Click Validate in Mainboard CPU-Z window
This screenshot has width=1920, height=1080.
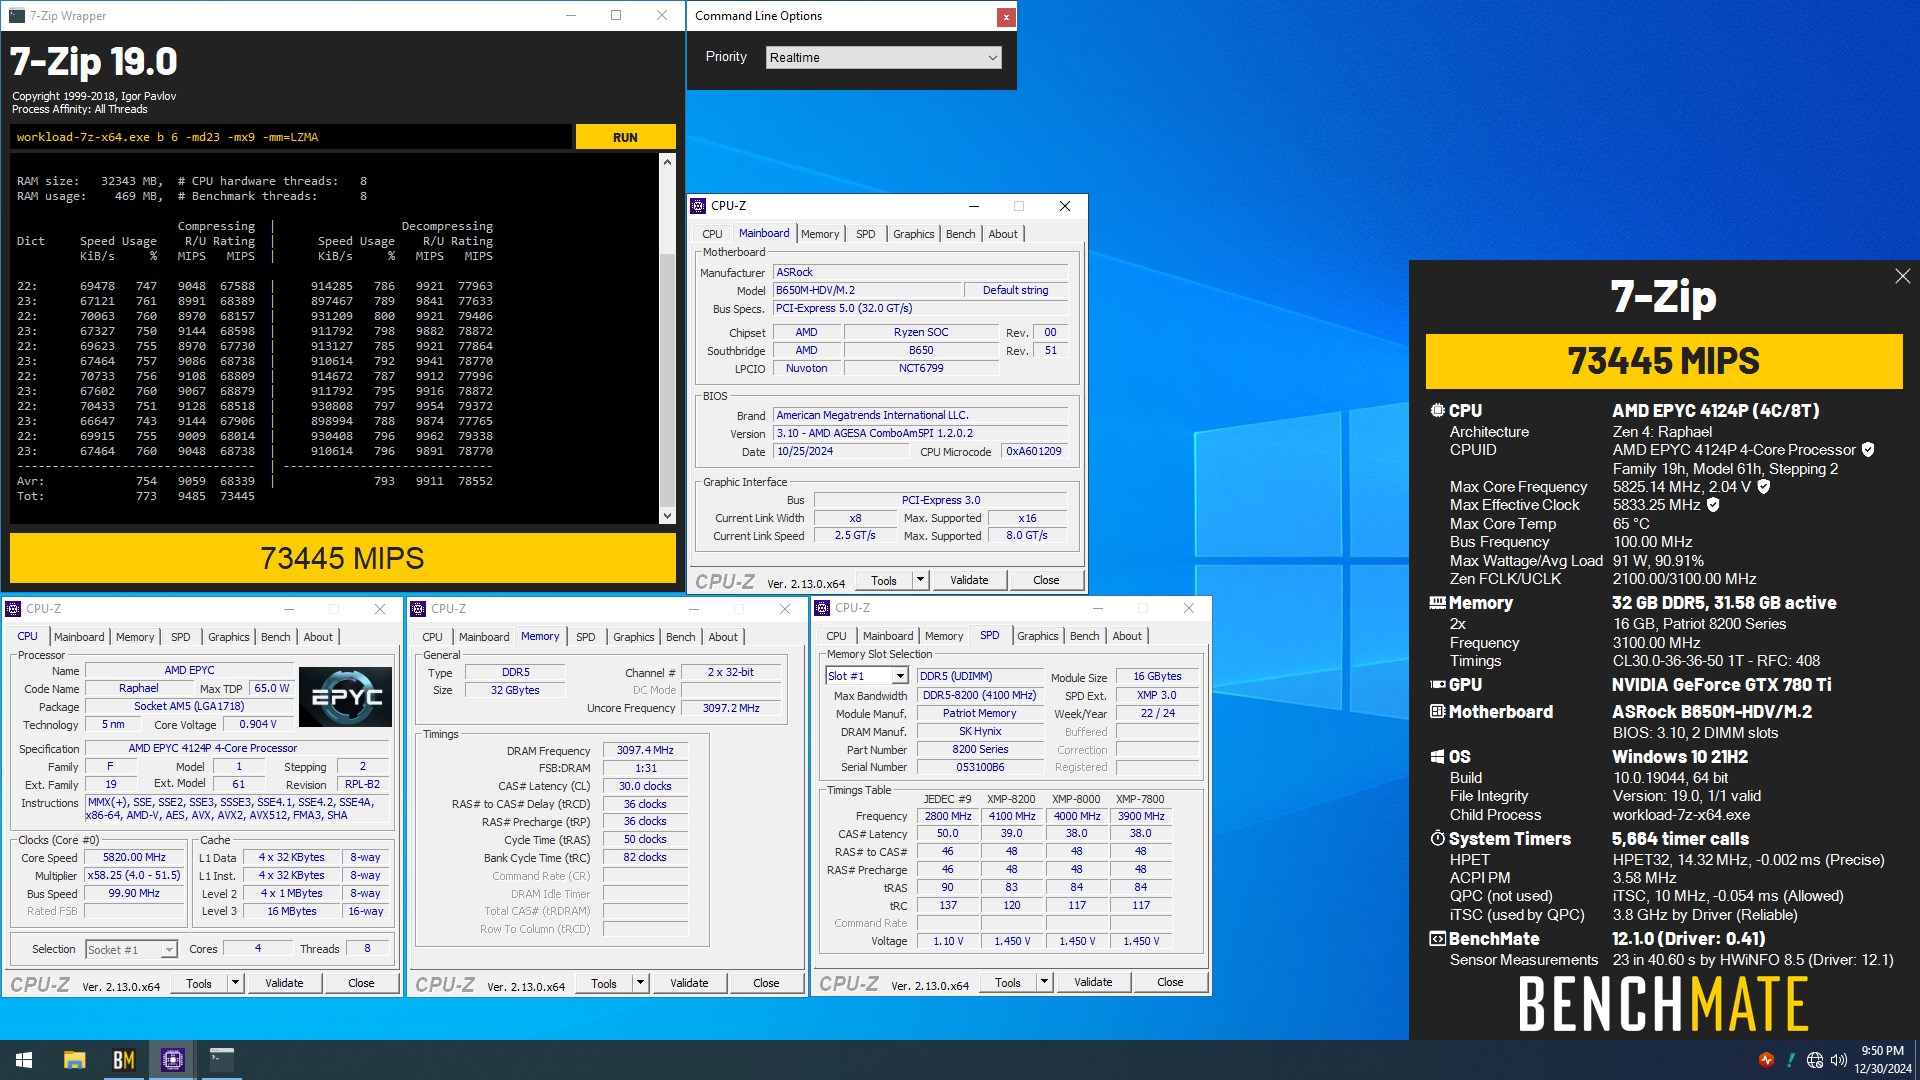point(969,580)
